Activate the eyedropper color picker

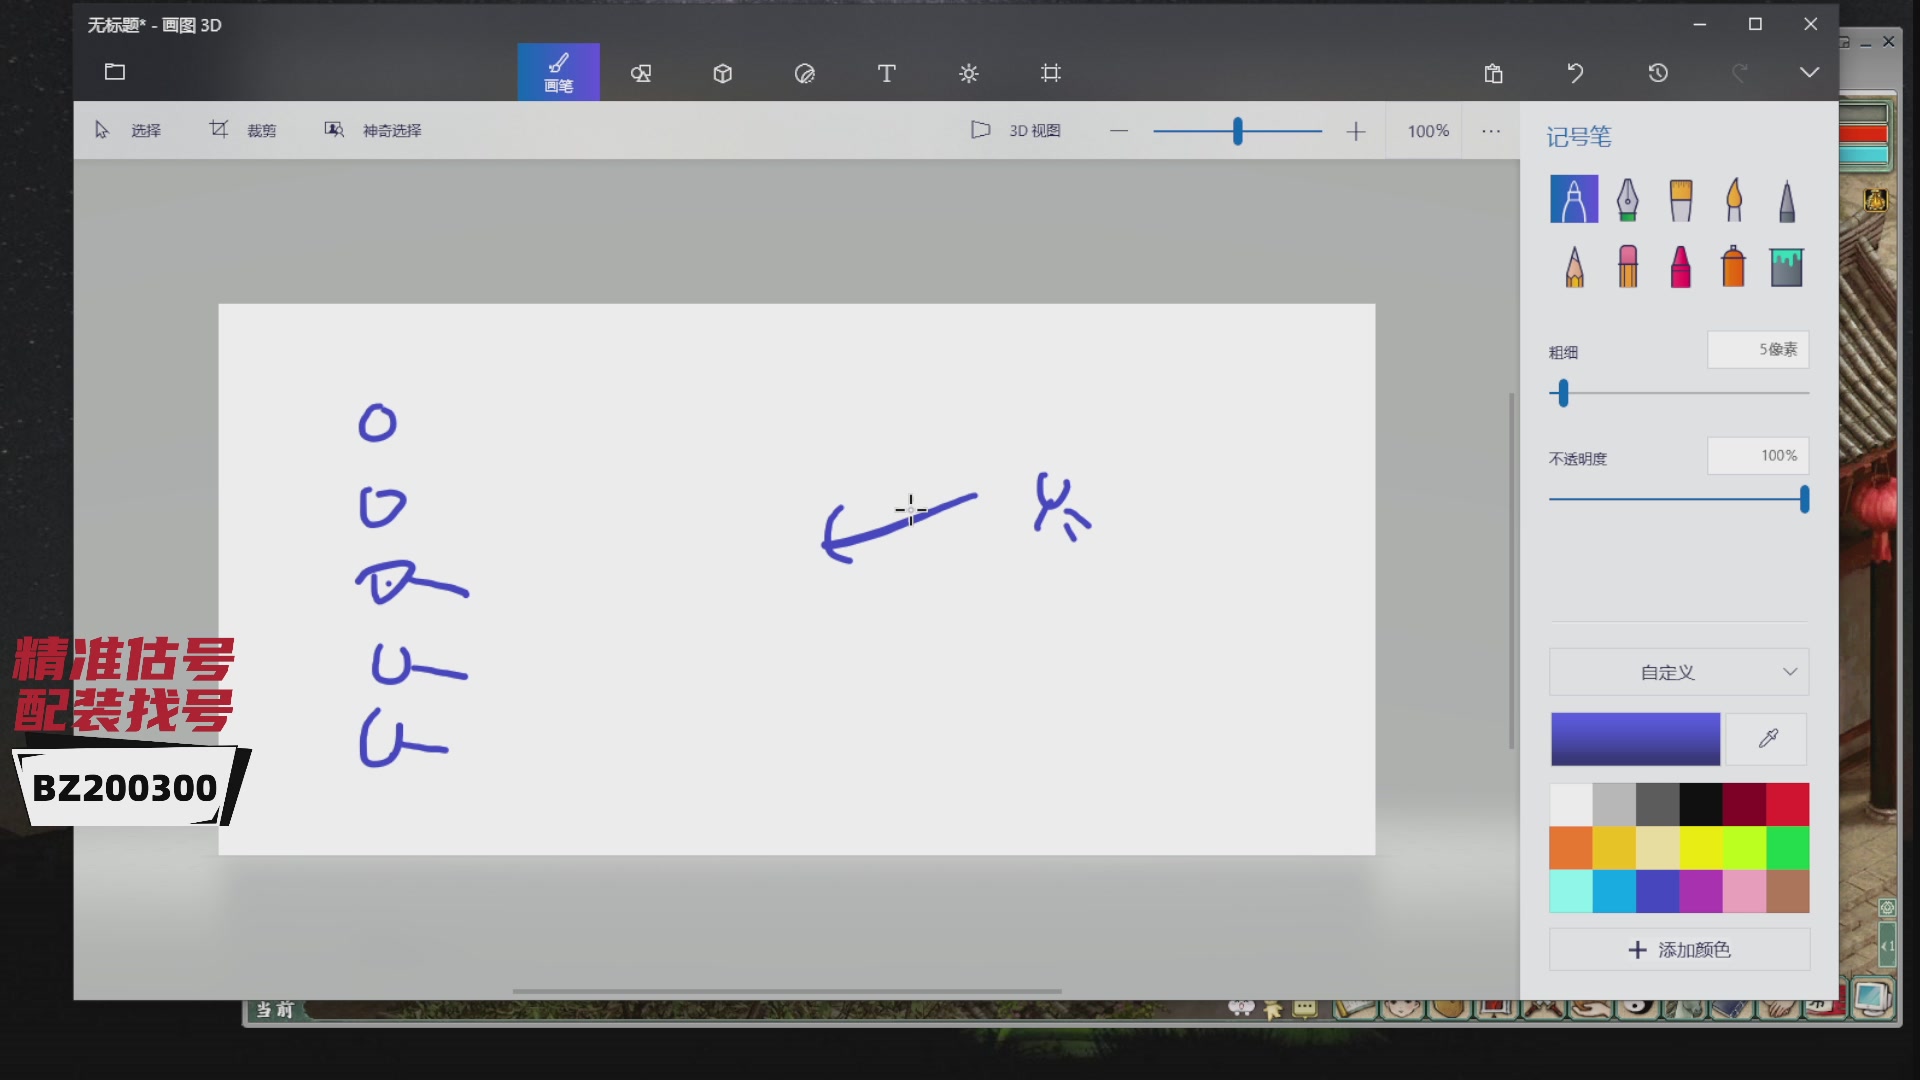[x=1767, y=738]
